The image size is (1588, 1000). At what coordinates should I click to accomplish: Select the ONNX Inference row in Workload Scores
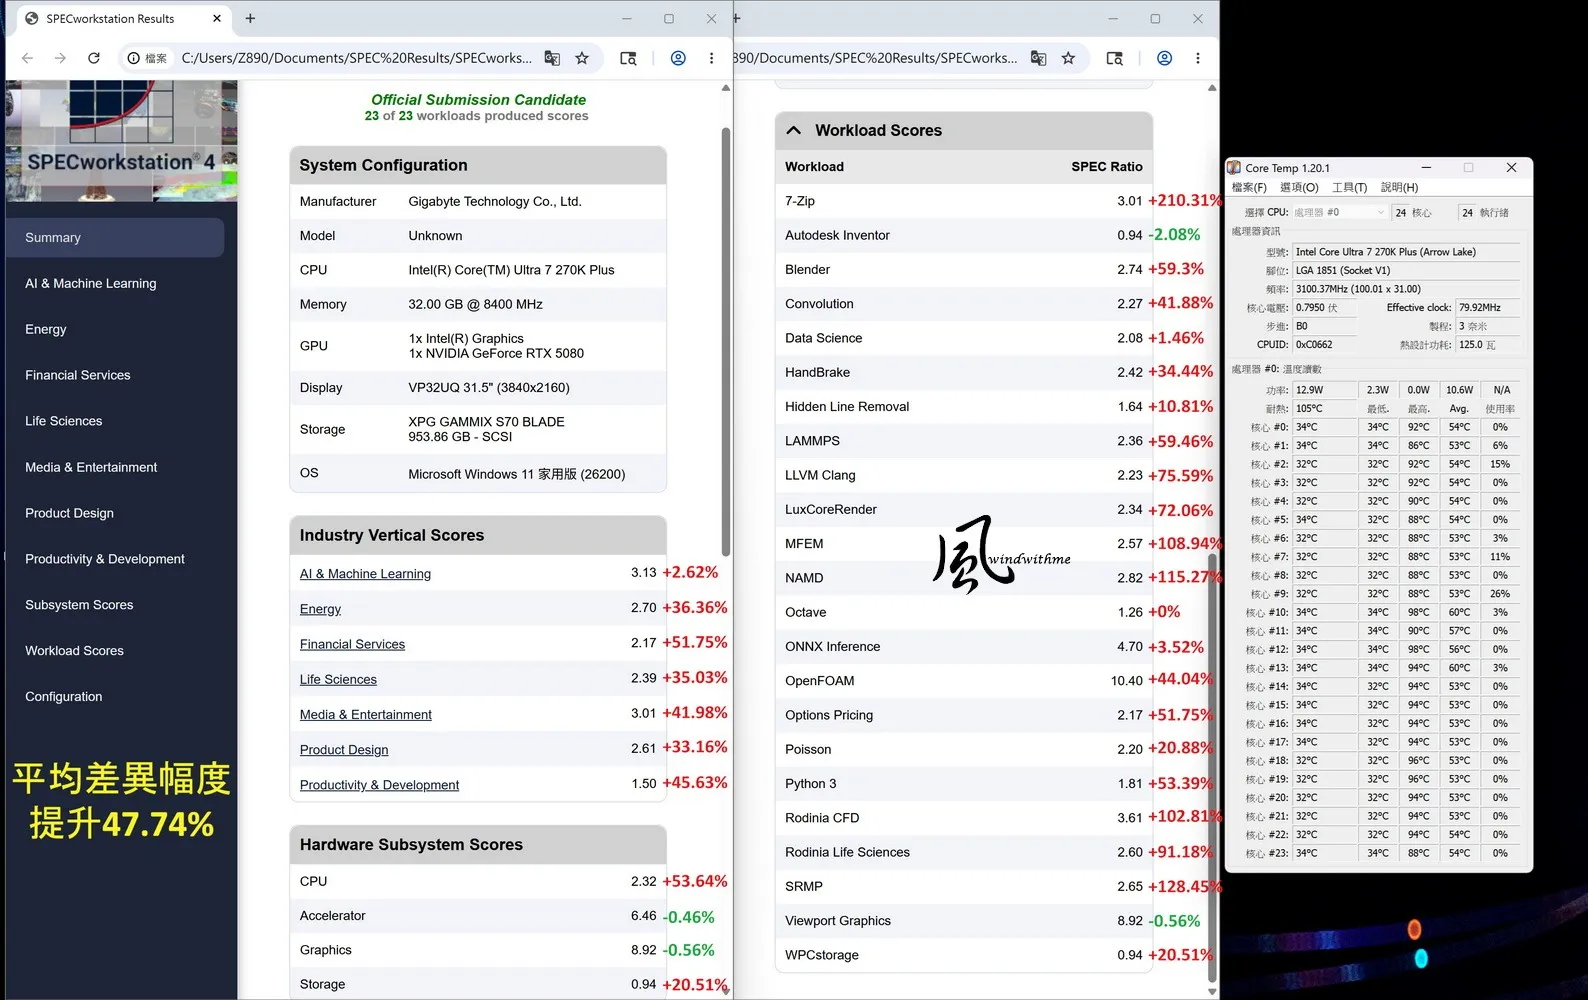964,647
